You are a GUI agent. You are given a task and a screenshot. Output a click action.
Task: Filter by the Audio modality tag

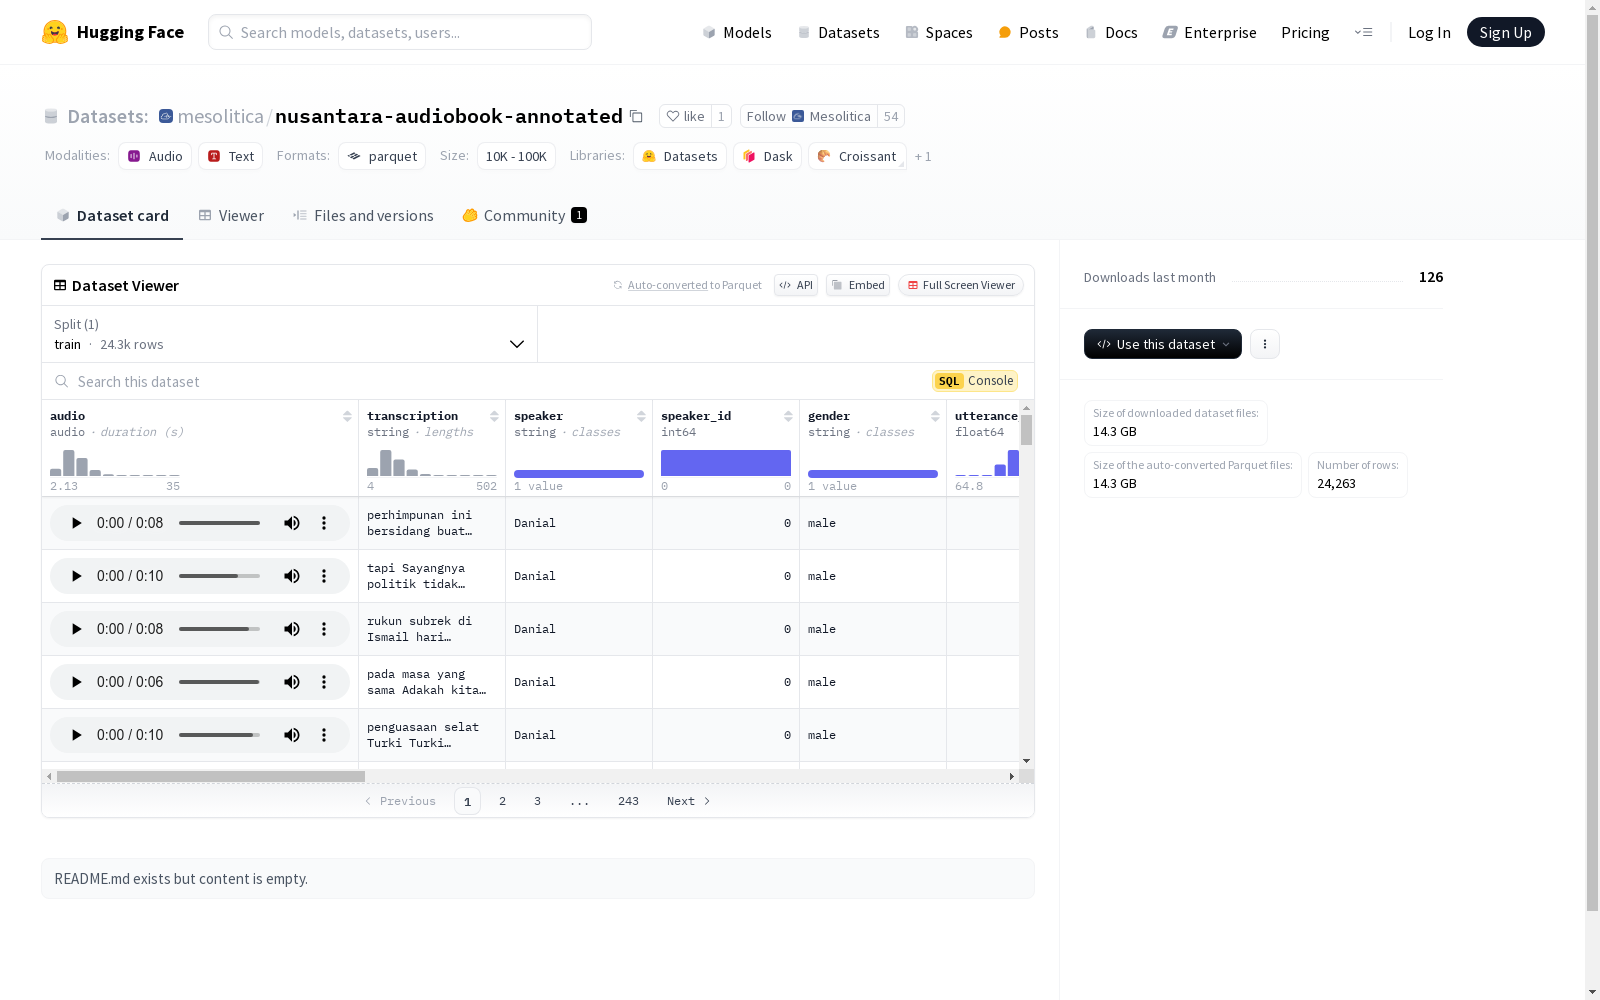click(155, 156)
